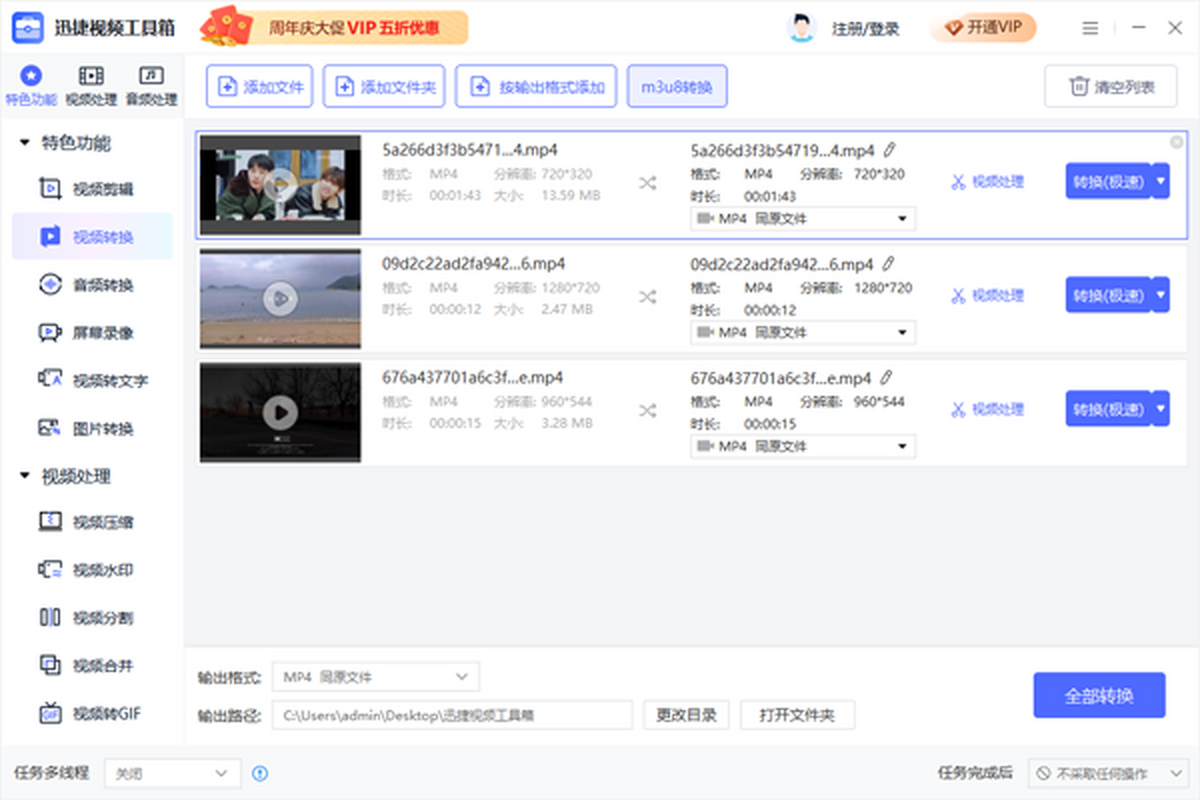Open the 任务多线程 setting dropdown
1200x800 pixels.
(172, 773)
